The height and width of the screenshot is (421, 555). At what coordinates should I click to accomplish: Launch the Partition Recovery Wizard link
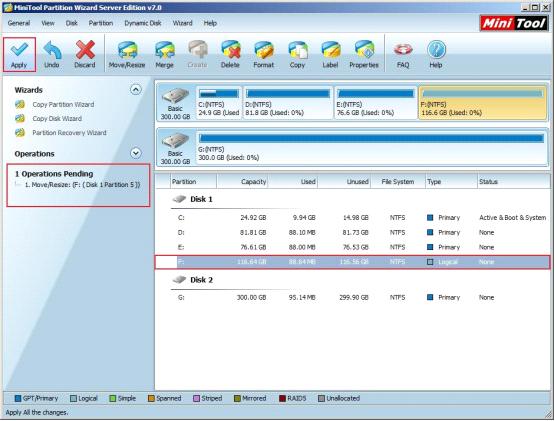point(69,133)
